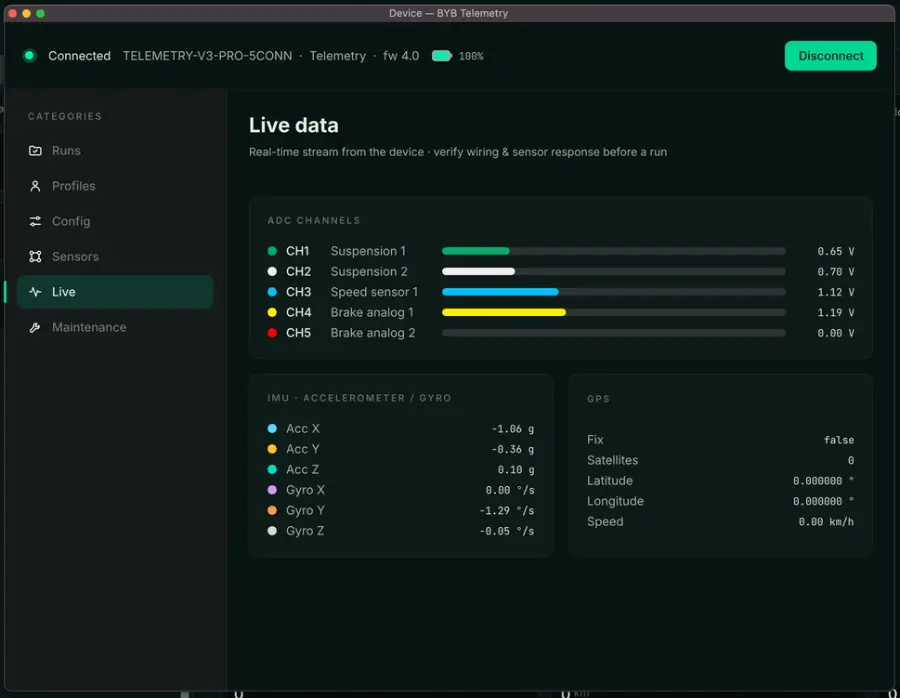Open the Maintenance section
This screenshot has width=900, height=698.
pyautogui.click(x=115, y=327)
